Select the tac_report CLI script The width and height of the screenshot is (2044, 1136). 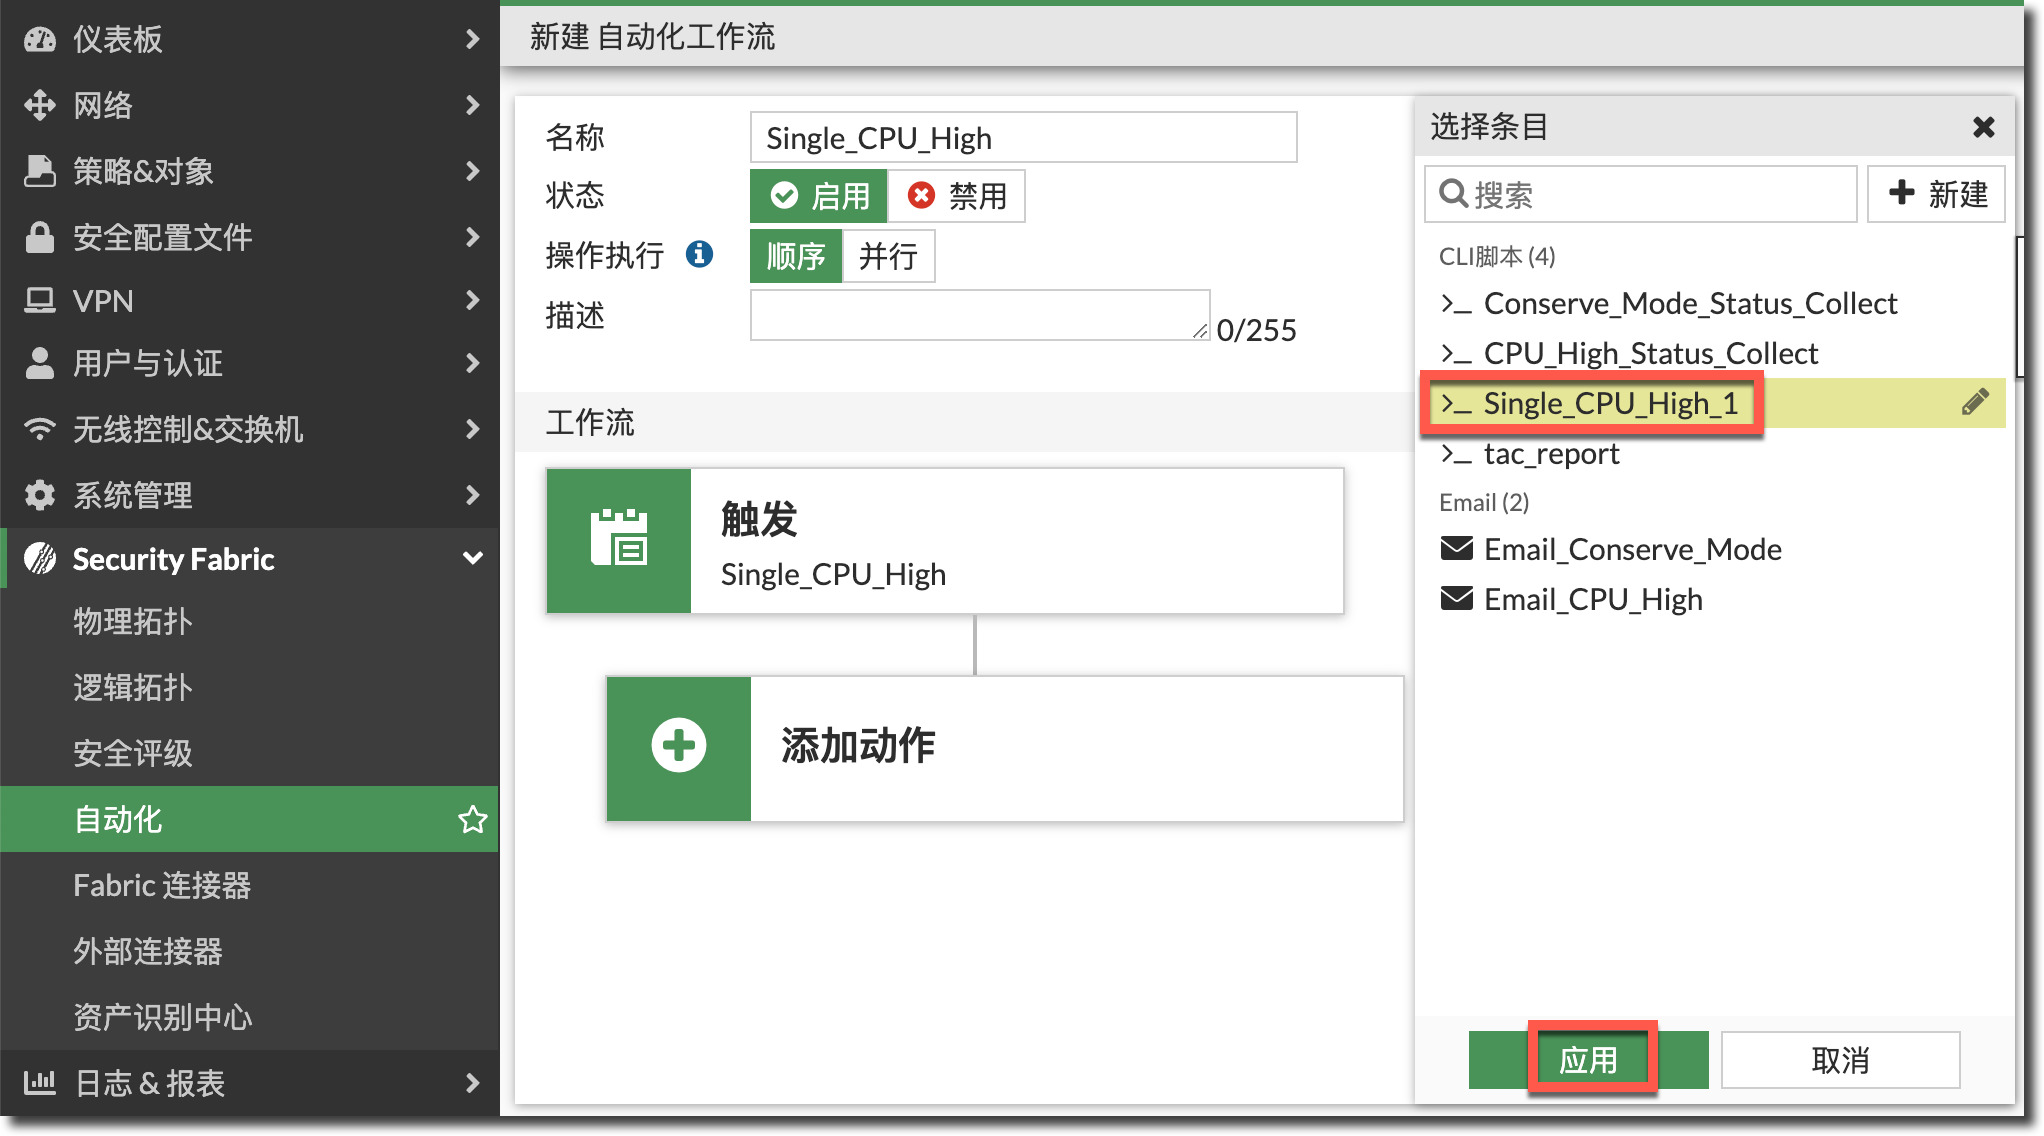click(1550, 454)
